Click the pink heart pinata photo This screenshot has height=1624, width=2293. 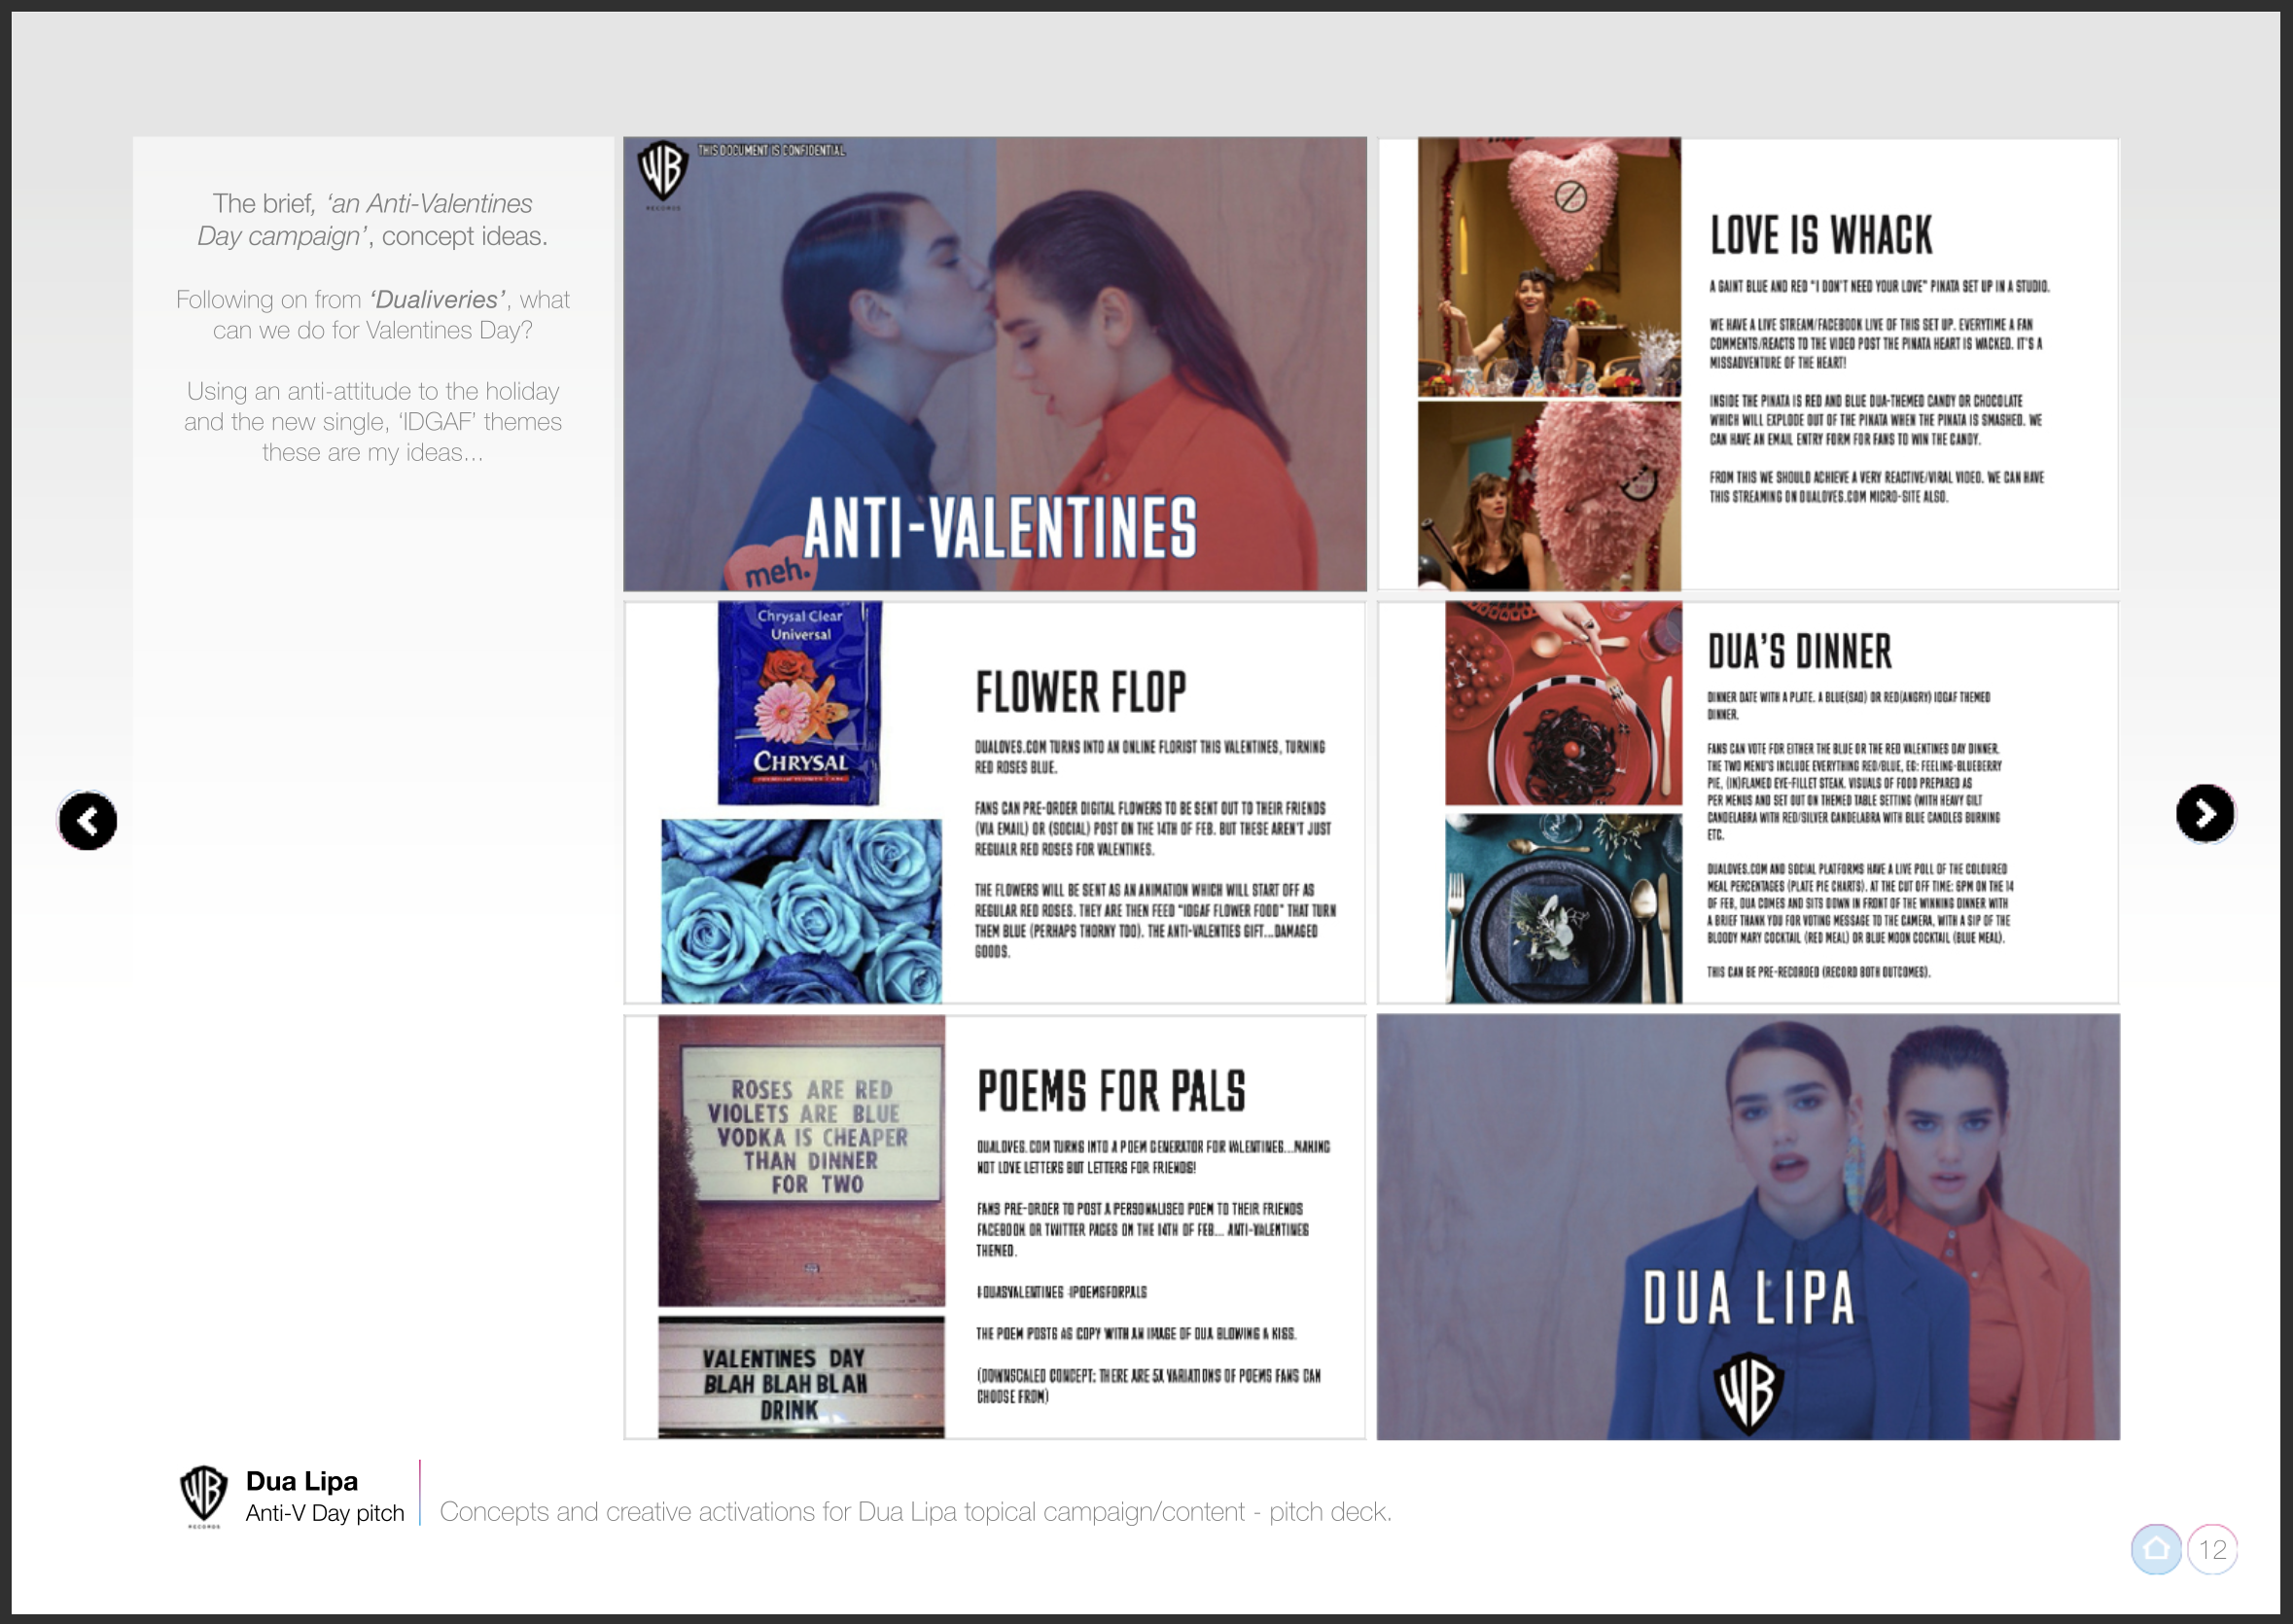(x=1549, y=267)
